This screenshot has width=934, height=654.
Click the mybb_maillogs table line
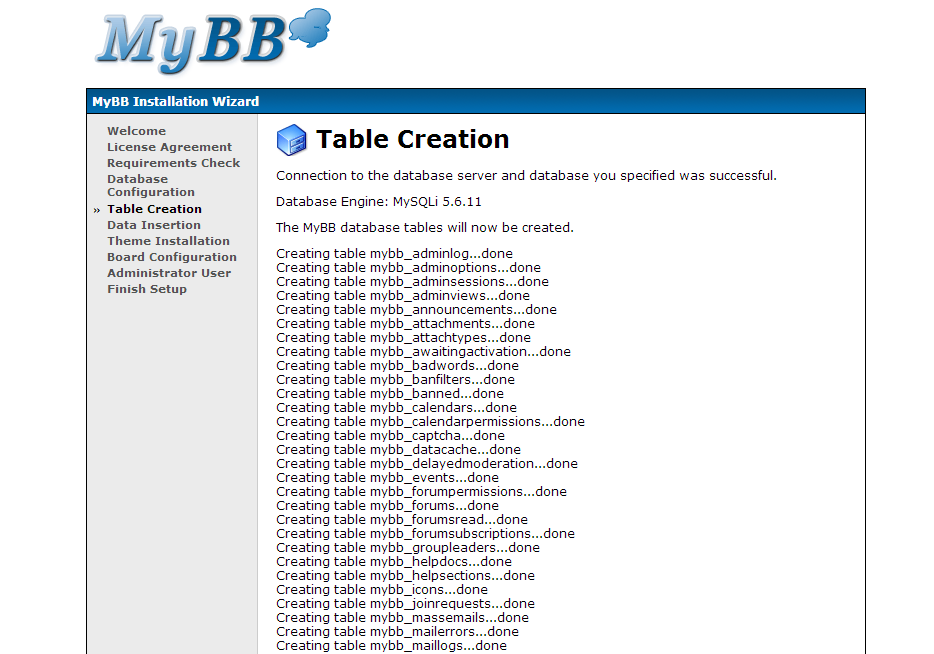coord(391,646)
